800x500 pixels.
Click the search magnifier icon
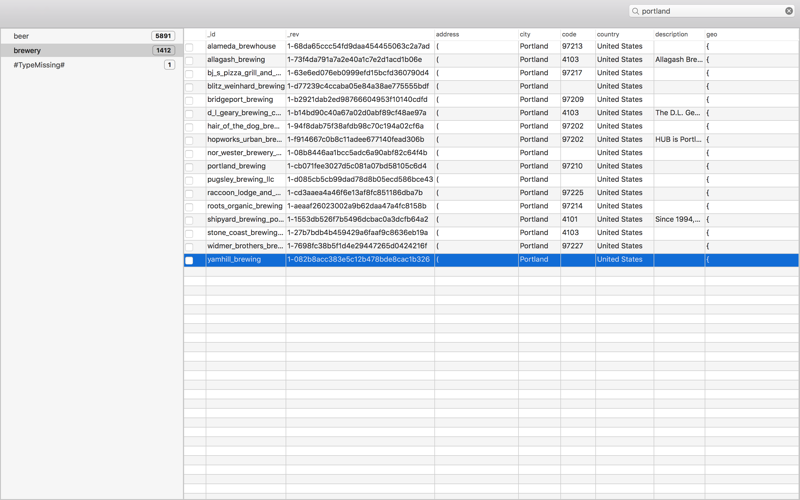[x=635, y=11]
